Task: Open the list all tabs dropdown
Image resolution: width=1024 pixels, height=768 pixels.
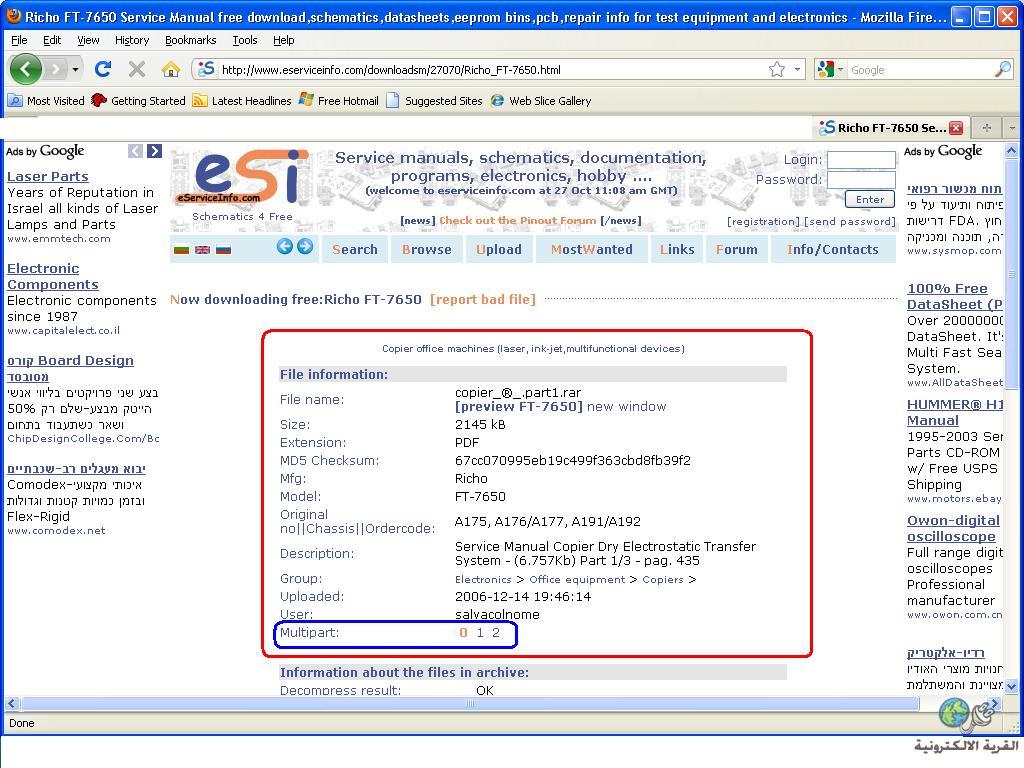Action: (x=1012, y=128)
